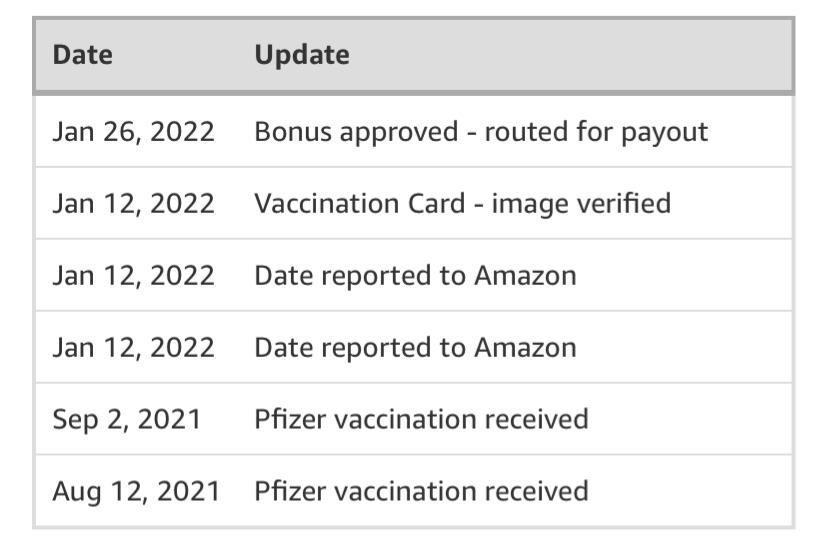The width and height of the screenshot is (827, 544).
Task: Click the first 'Date reported to Amazon' row
Action: point(415,275)
